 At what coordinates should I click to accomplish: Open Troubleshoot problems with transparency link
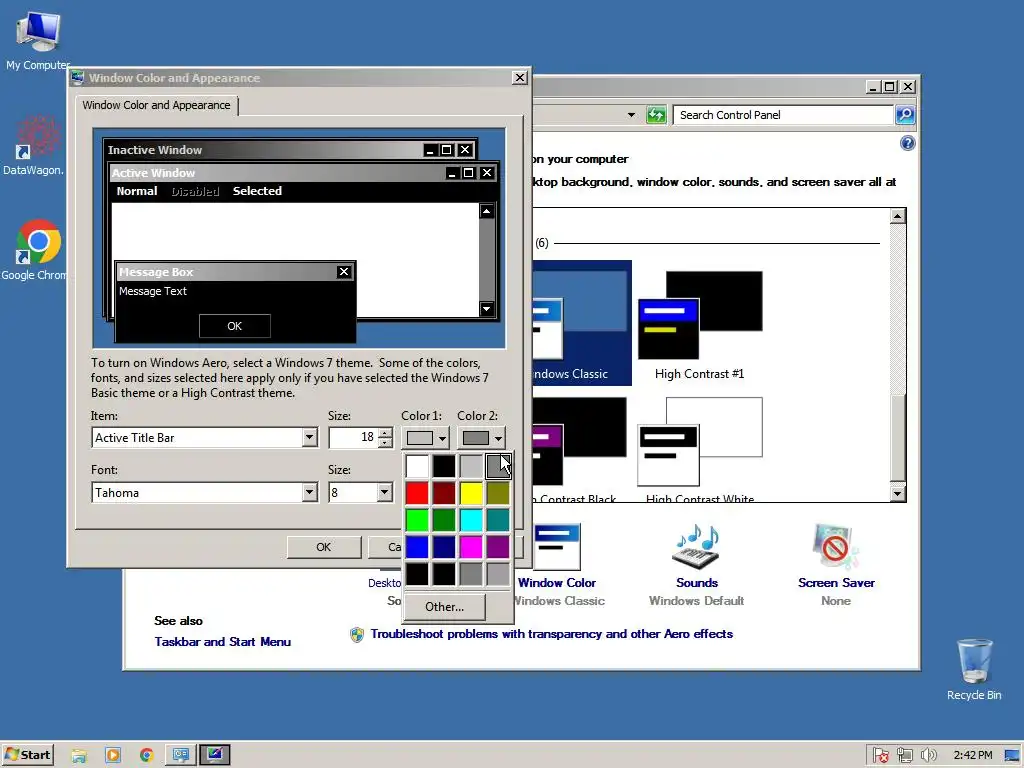click(x=551, y=634)
